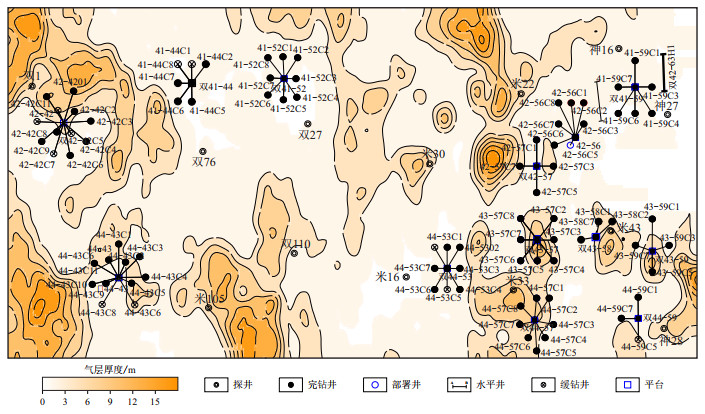The width and height of the screenshot is (705, 414).
Task: Click the 双110 well marker
Action: pyautogui.click(x=294, y=254)
